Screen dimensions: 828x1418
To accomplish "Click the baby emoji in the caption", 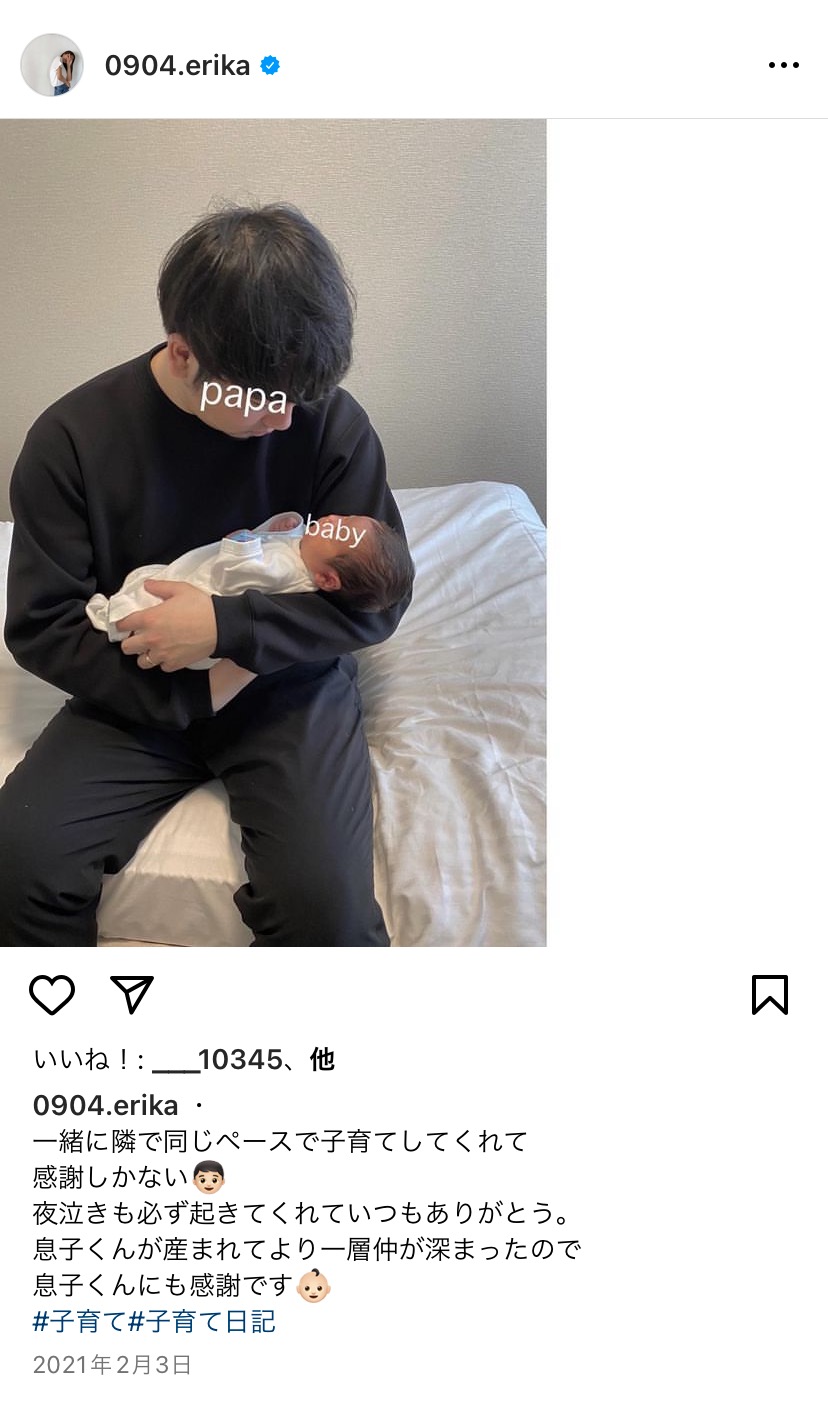I will [x=314, y=1285].
